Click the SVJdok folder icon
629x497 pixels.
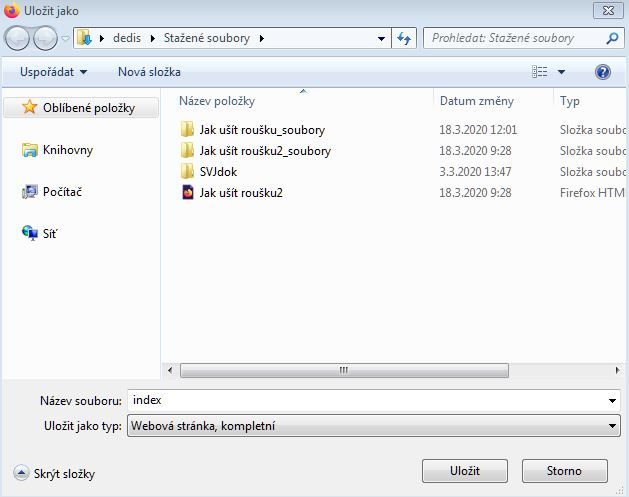coord(187,171)
